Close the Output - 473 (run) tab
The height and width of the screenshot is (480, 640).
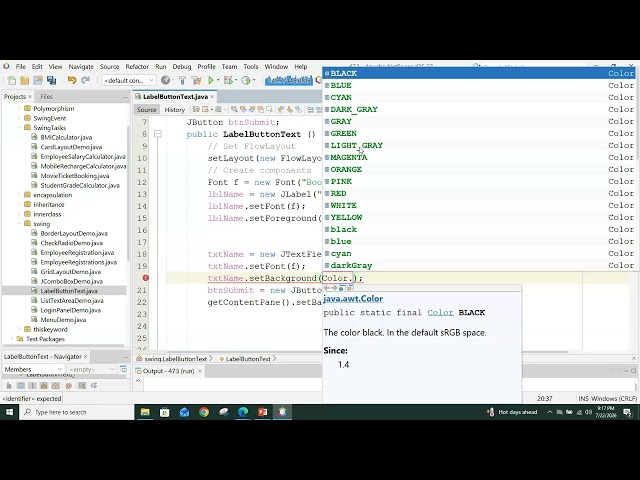[200, 371]
